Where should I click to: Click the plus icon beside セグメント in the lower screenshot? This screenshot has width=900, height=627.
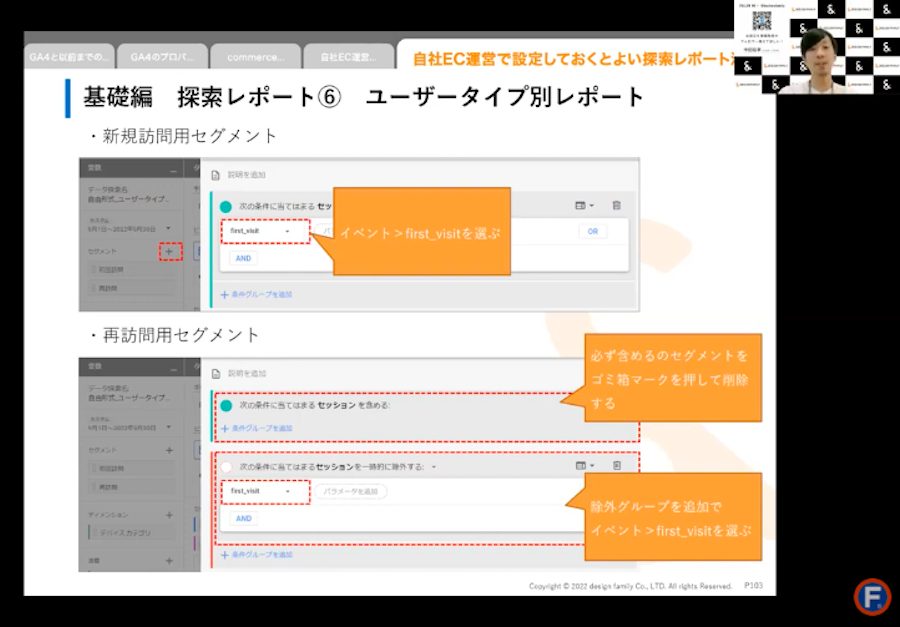[x=169, y=451]
